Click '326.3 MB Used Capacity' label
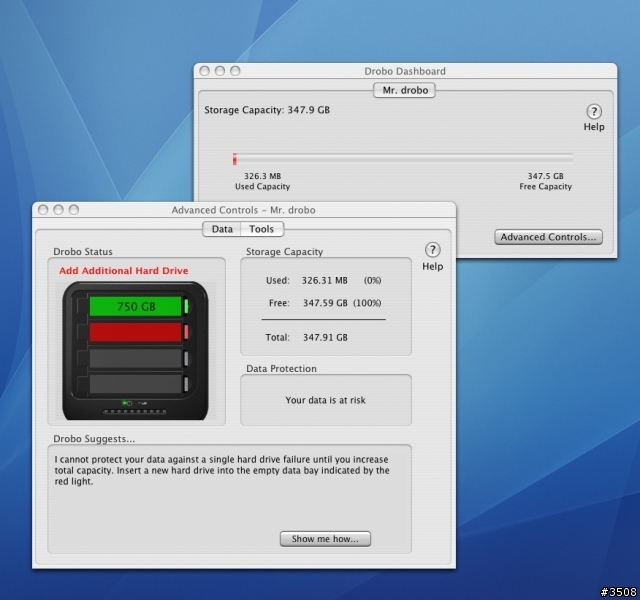 click(262, 181)
